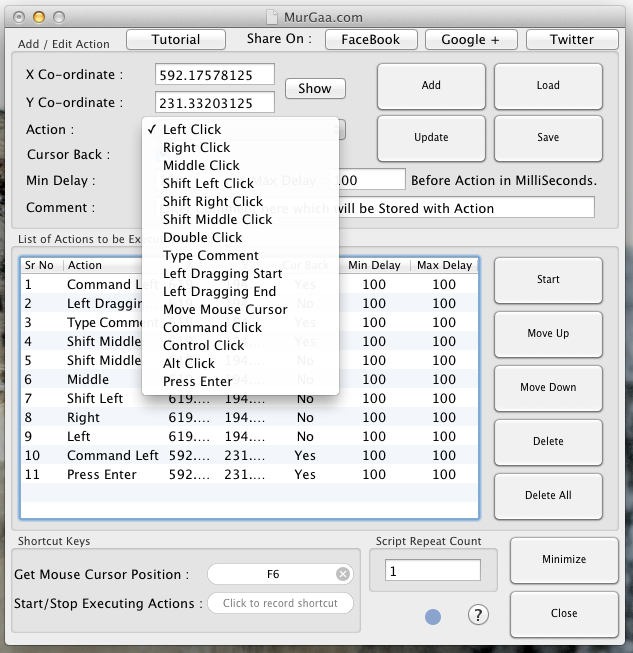Pick Shift Left Click entry
Viewport: 633px width, 653px height.
[240, 183]
